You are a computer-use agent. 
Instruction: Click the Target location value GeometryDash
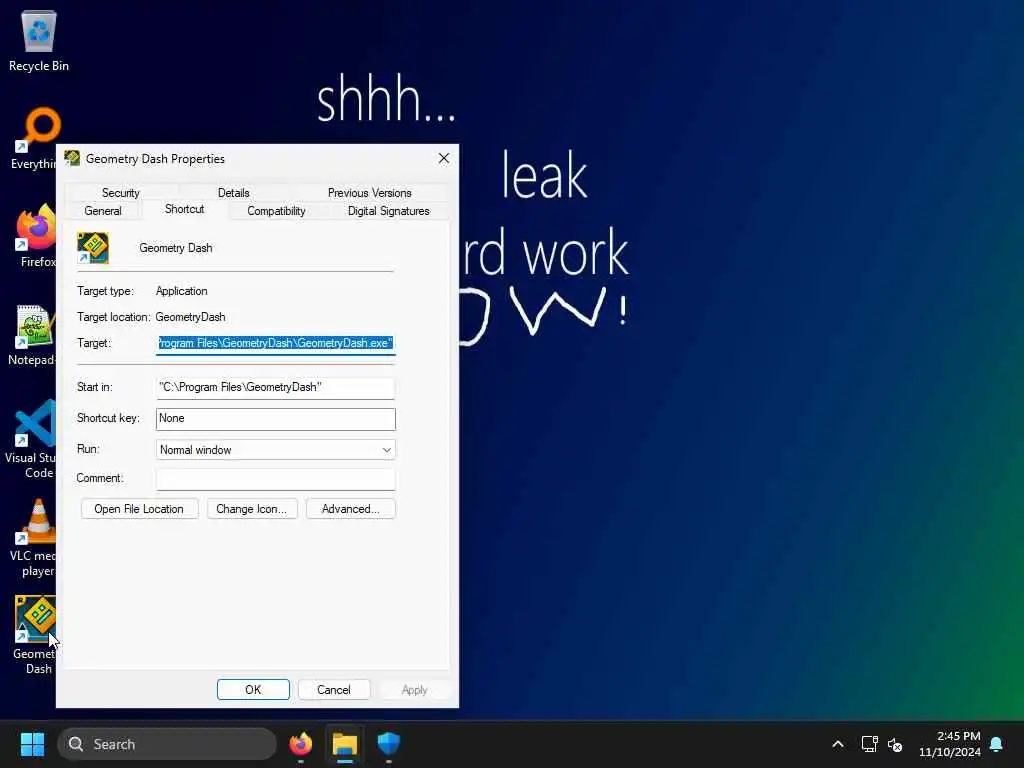tap(190, 317)
